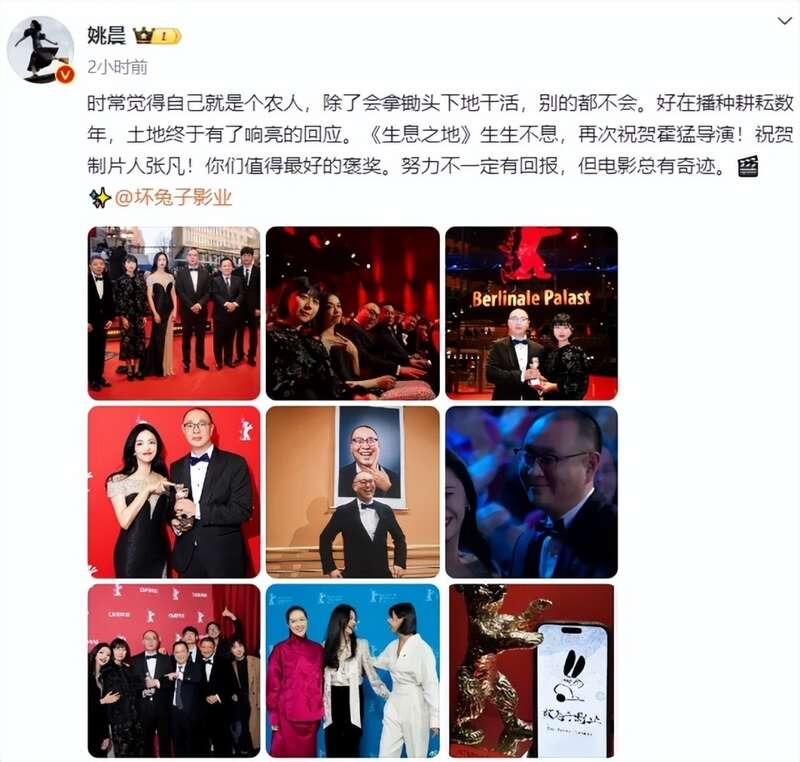This screenshot has height=762, width=800.
Task: Click the post text mentioning 《生息之地》
Action: 440,135
